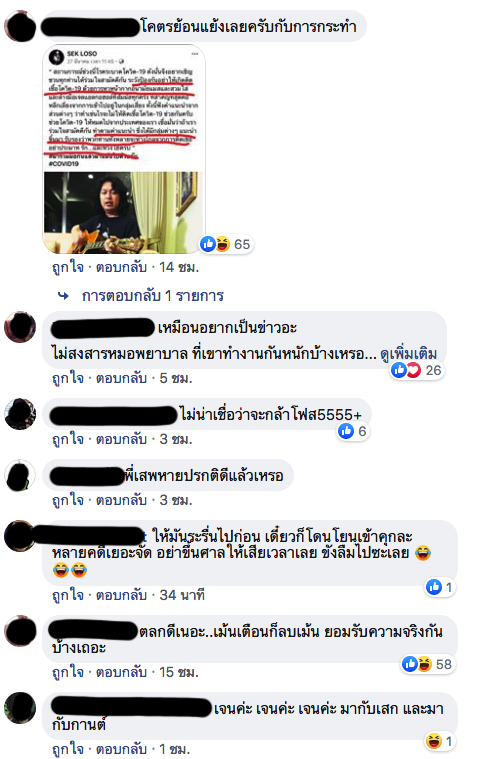Reply to the comment posted 15 ชม. ago
The image size is (486, 759).
(121, 672)
